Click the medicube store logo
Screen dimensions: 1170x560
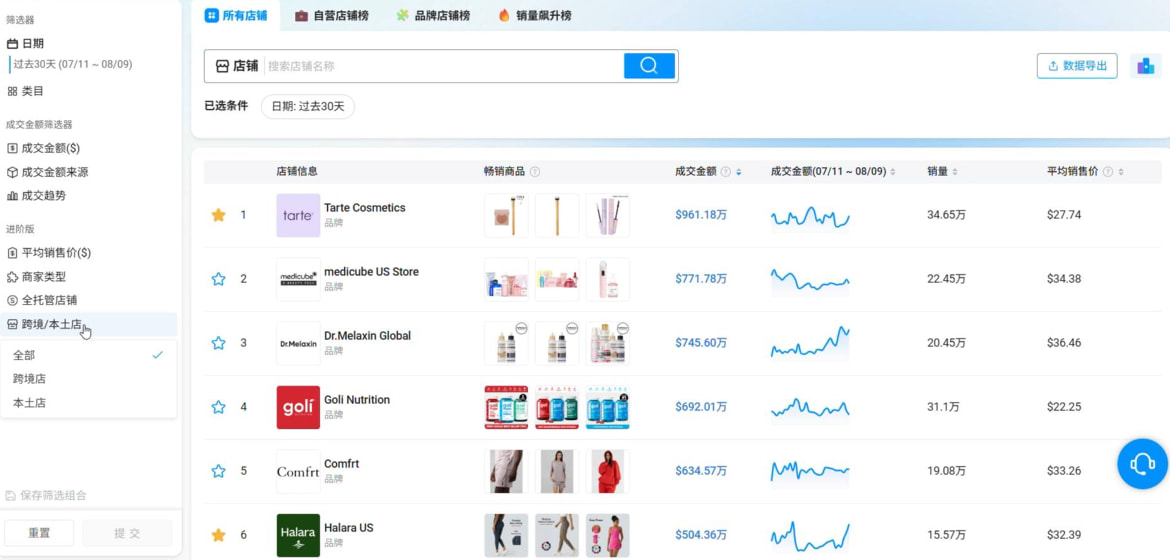pos(298,279)
